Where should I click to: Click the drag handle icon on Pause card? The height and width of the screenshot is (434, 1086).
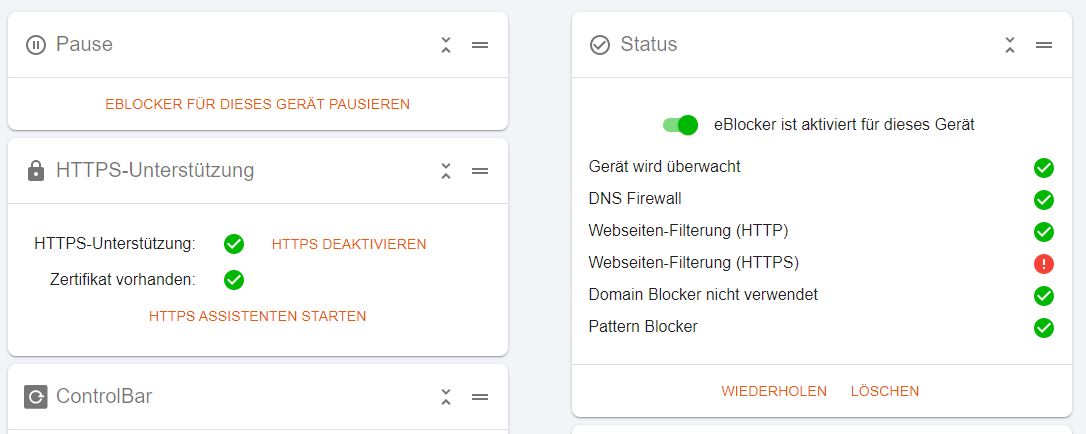480,45
